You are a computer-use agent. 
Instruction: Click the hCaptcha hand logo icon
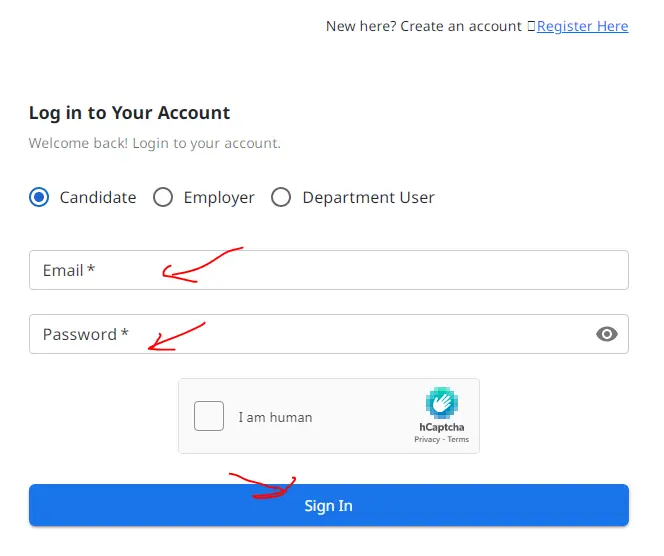pos(442,403)
